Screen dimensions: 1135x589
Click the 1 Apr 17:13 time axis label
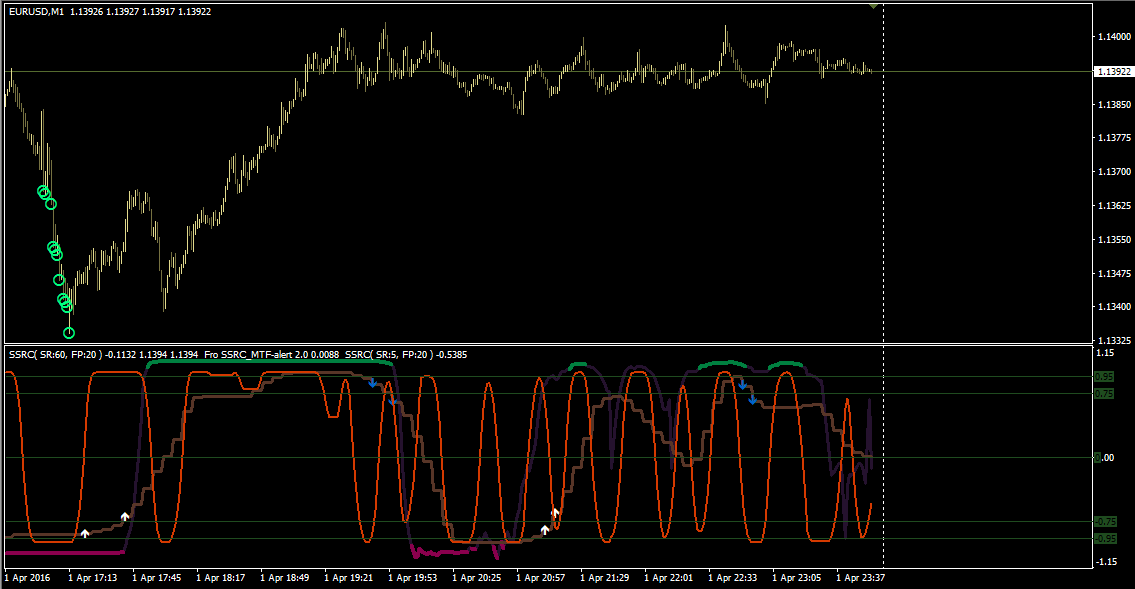point(93,578)
